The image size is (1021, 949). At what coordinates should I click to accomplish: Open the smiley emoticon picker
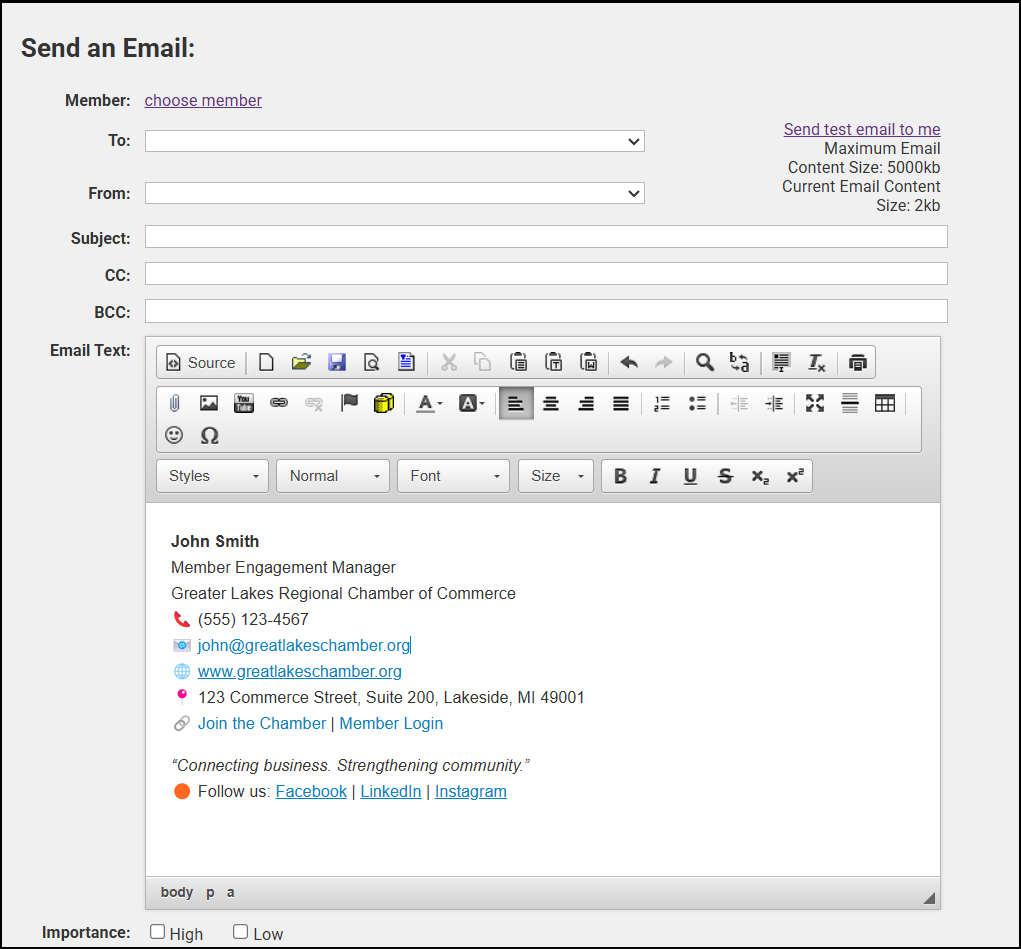tap(174, 435)
